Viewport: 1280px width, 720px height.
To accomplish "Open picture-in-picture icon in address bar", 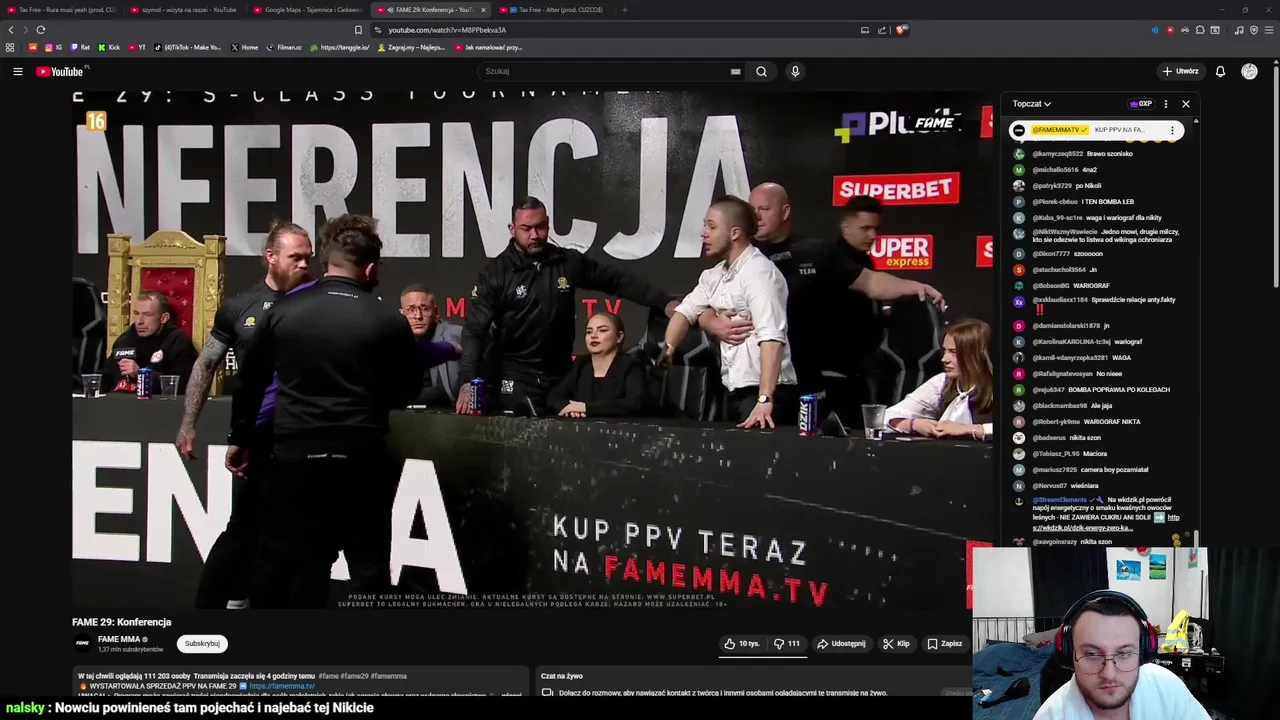I will (x=865, y=30).
